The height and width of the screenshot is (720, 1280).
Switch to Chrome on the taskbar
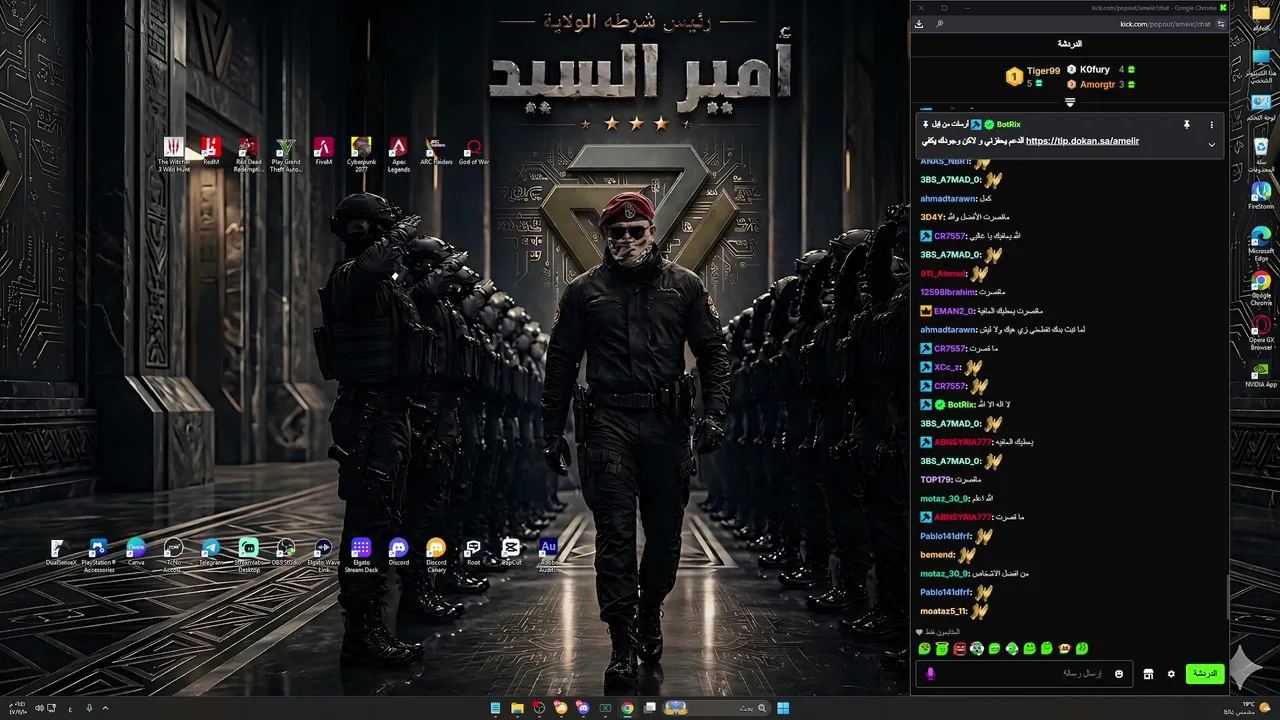627,708
